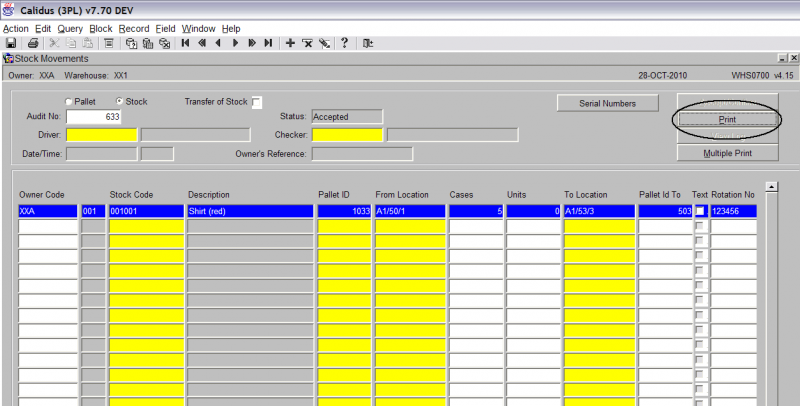800x406 pixels.
Task: Open help with the question mark icon
Action: point(344,43)
